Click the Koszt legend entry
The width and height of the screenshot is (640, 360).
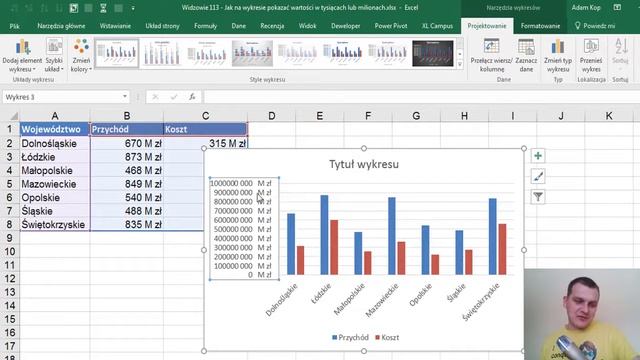387,338
